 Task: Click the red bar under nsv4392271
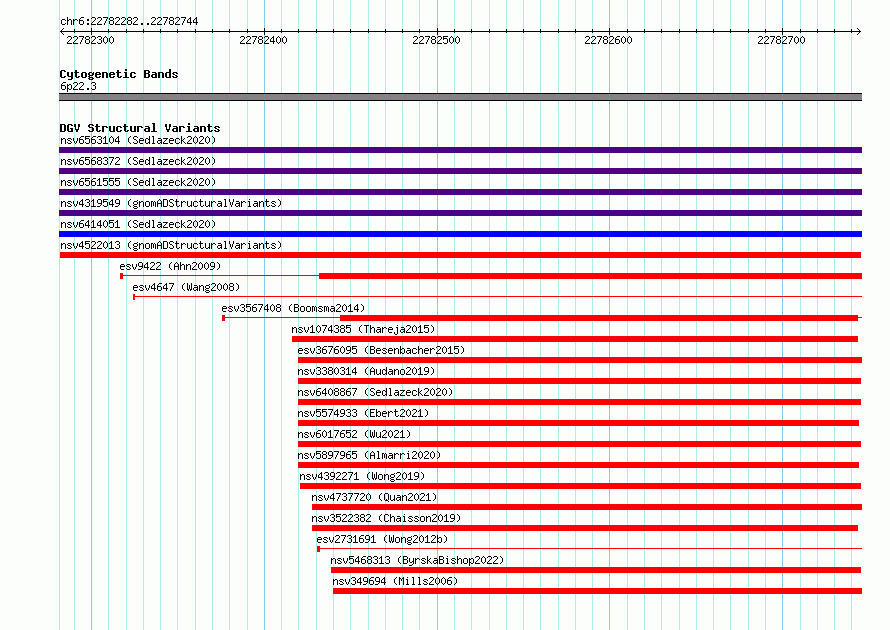(x=581, y=486)
